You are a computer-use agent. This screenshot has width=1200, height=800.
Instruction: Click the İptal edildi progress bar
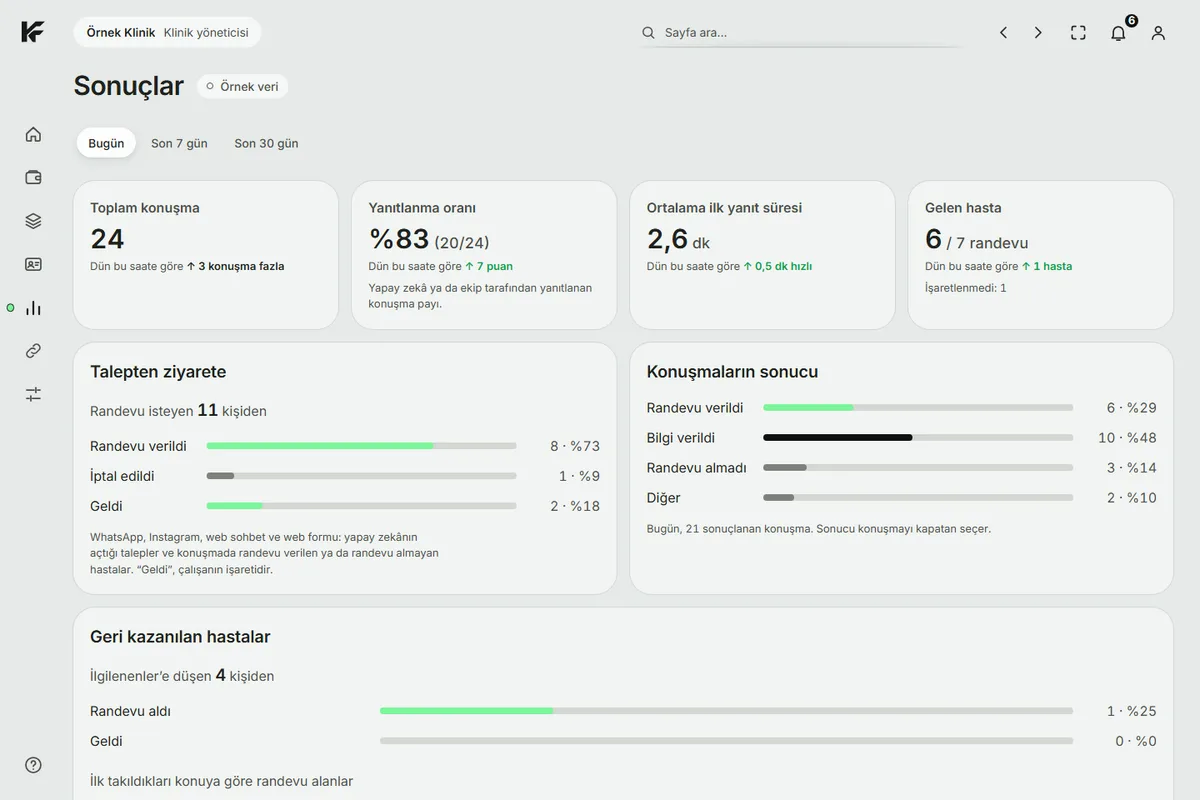pos(361,476)
